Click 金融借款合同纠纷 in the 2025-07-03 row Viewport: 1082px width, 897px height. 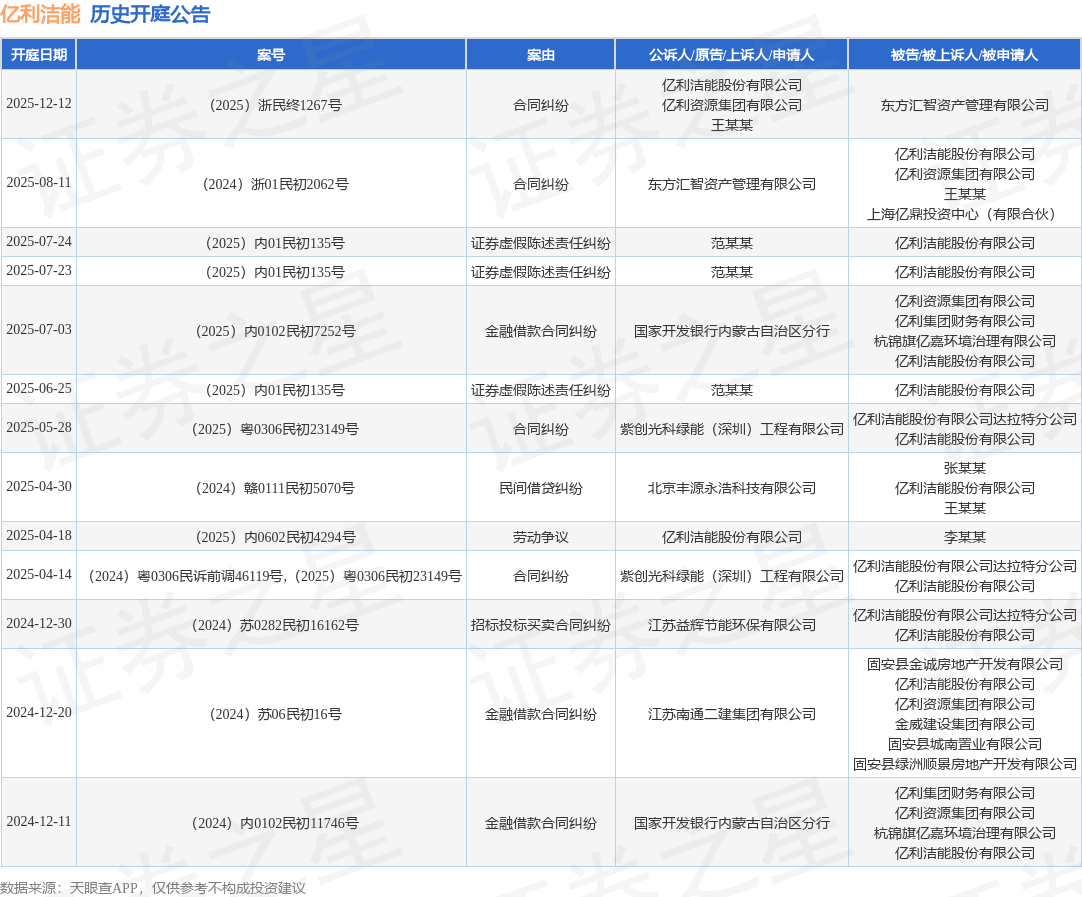click(540, 331)
